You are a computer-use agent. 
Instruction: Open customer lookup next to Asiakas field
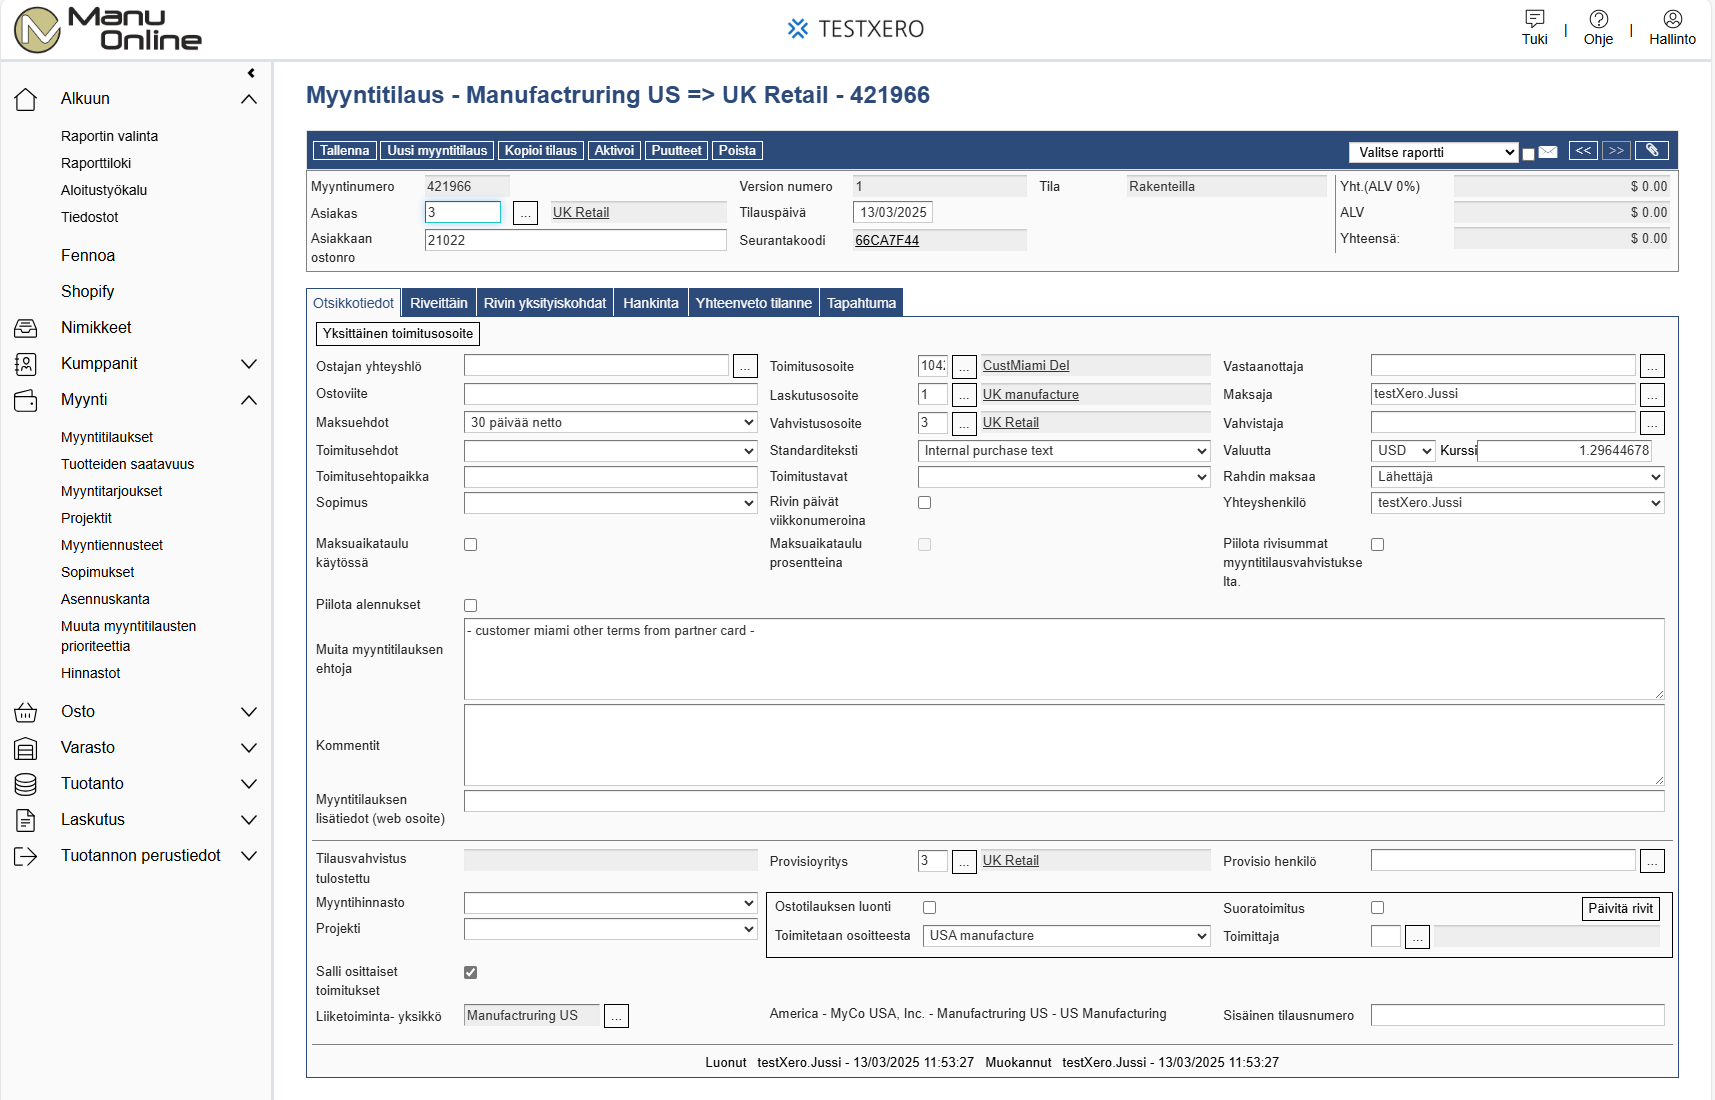(x=525, y=213)
